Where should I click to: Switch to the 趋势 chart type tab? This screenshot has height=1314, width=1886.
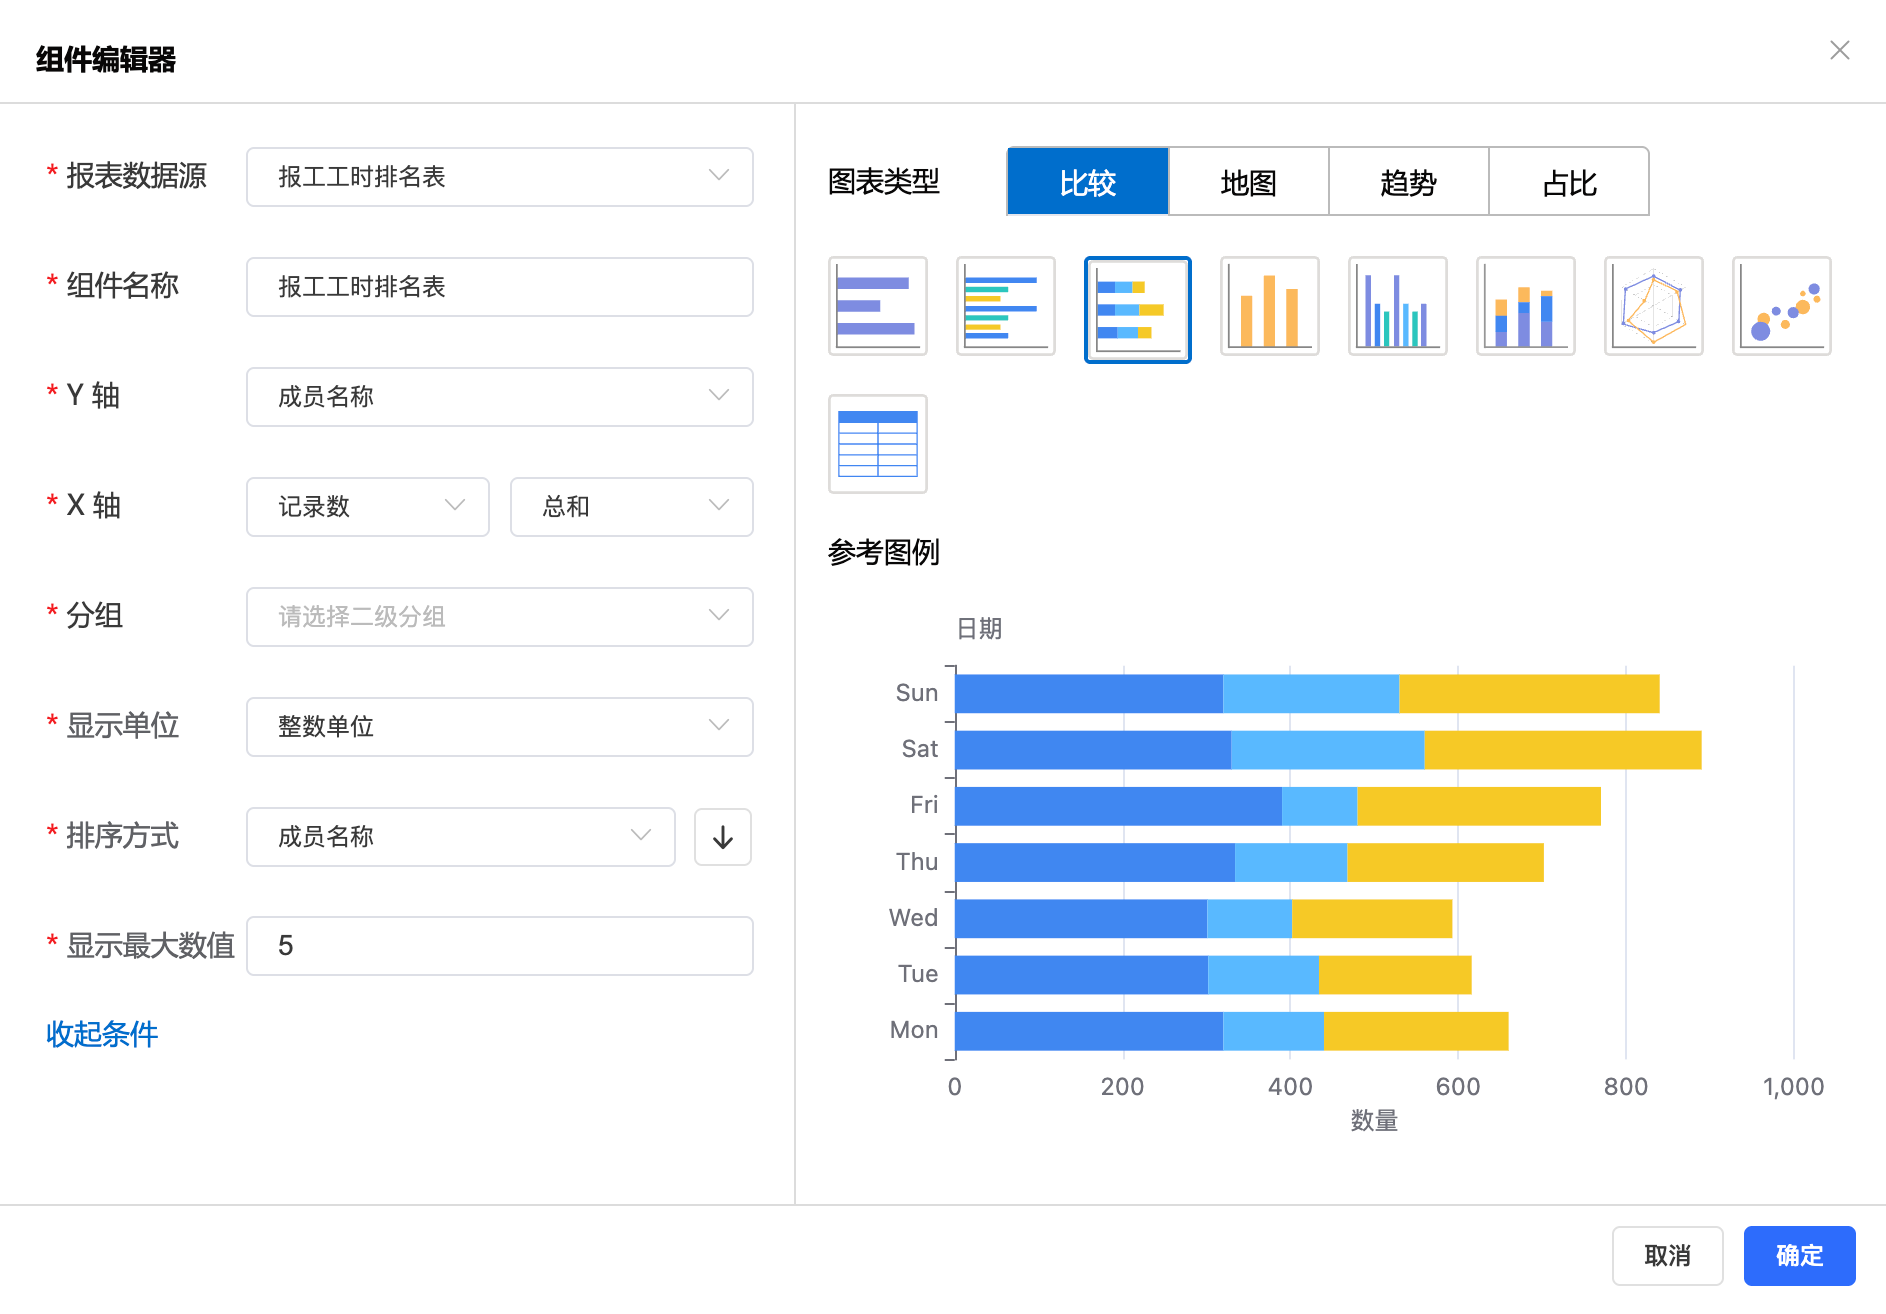coord(1408,182)
